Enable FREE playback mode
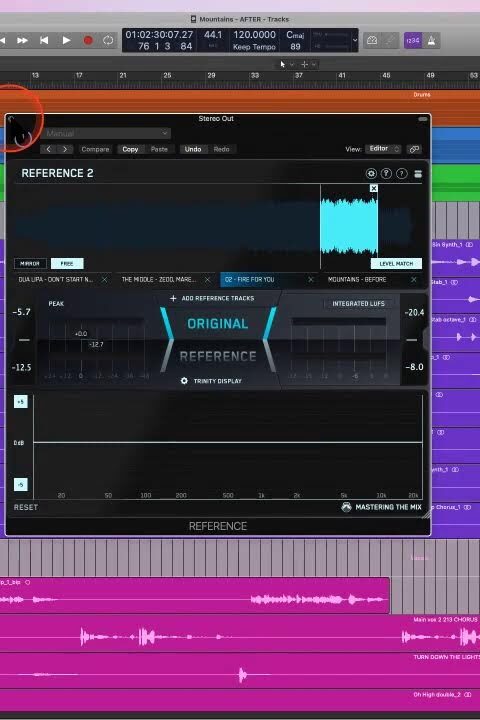The width and height of the screenshot is (480, 720). [x=67, y=264]
